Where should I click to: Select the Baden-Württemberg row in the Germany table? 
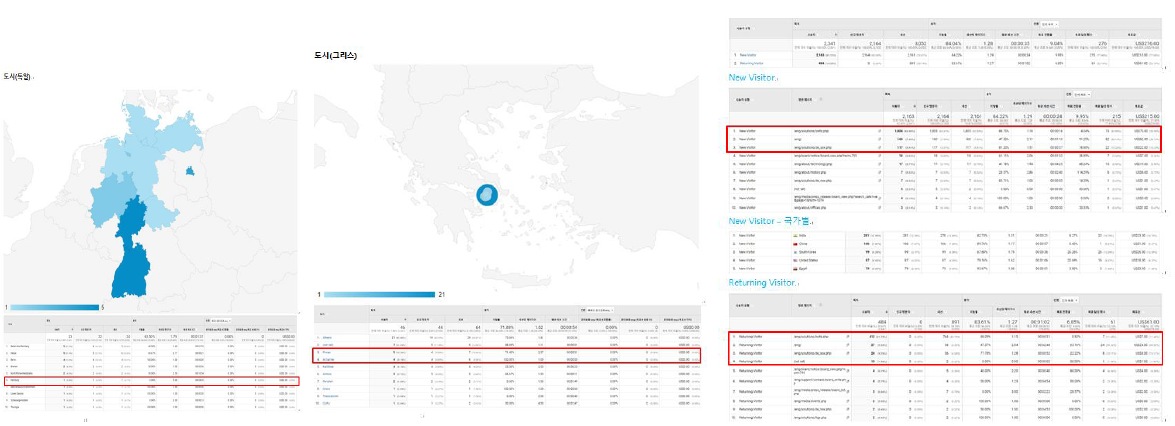[x=151, y=346]
